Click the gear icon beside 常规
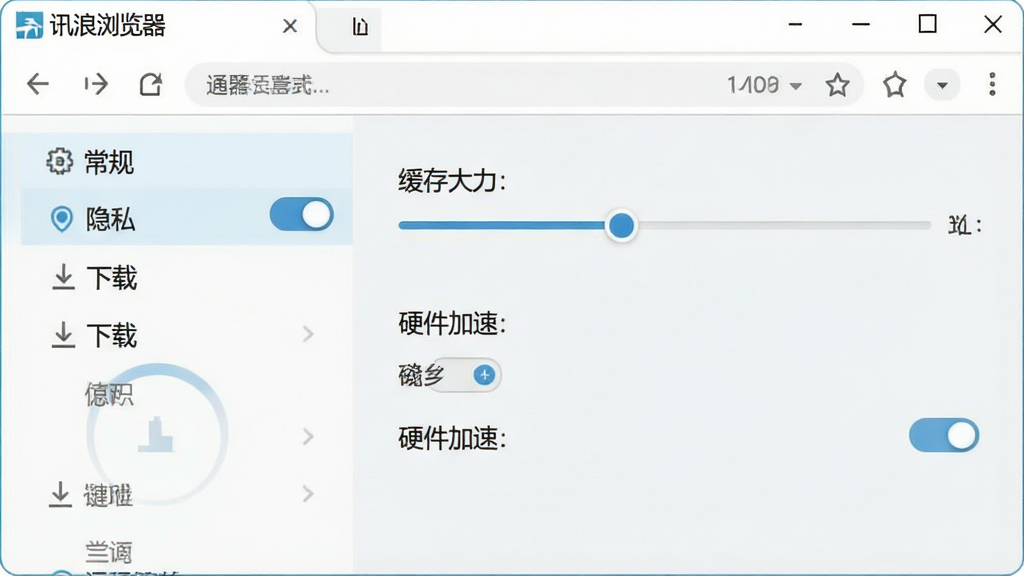 [59, 161]
